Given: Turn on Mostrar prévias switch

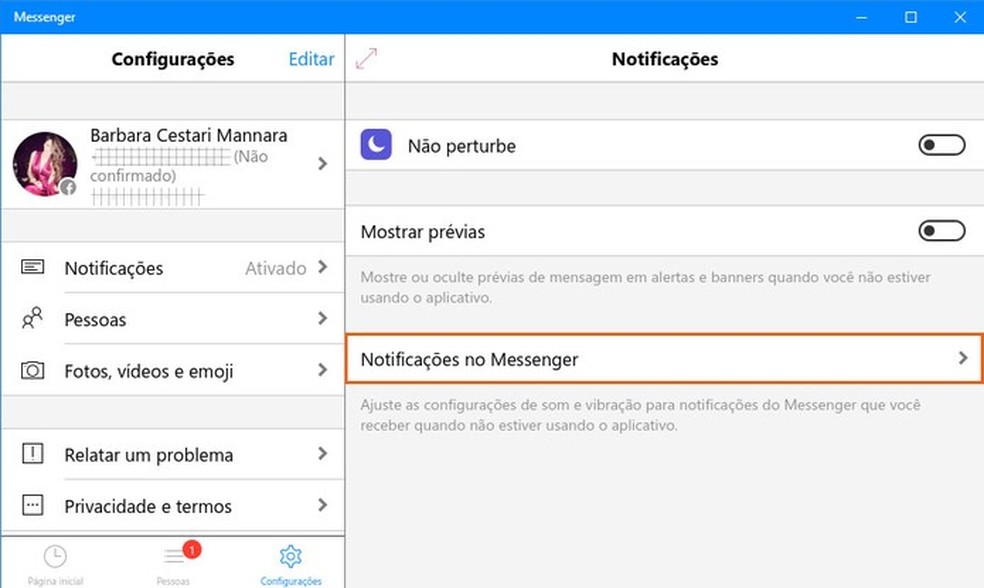Looking at the screenshot, I should click(941, 231).
